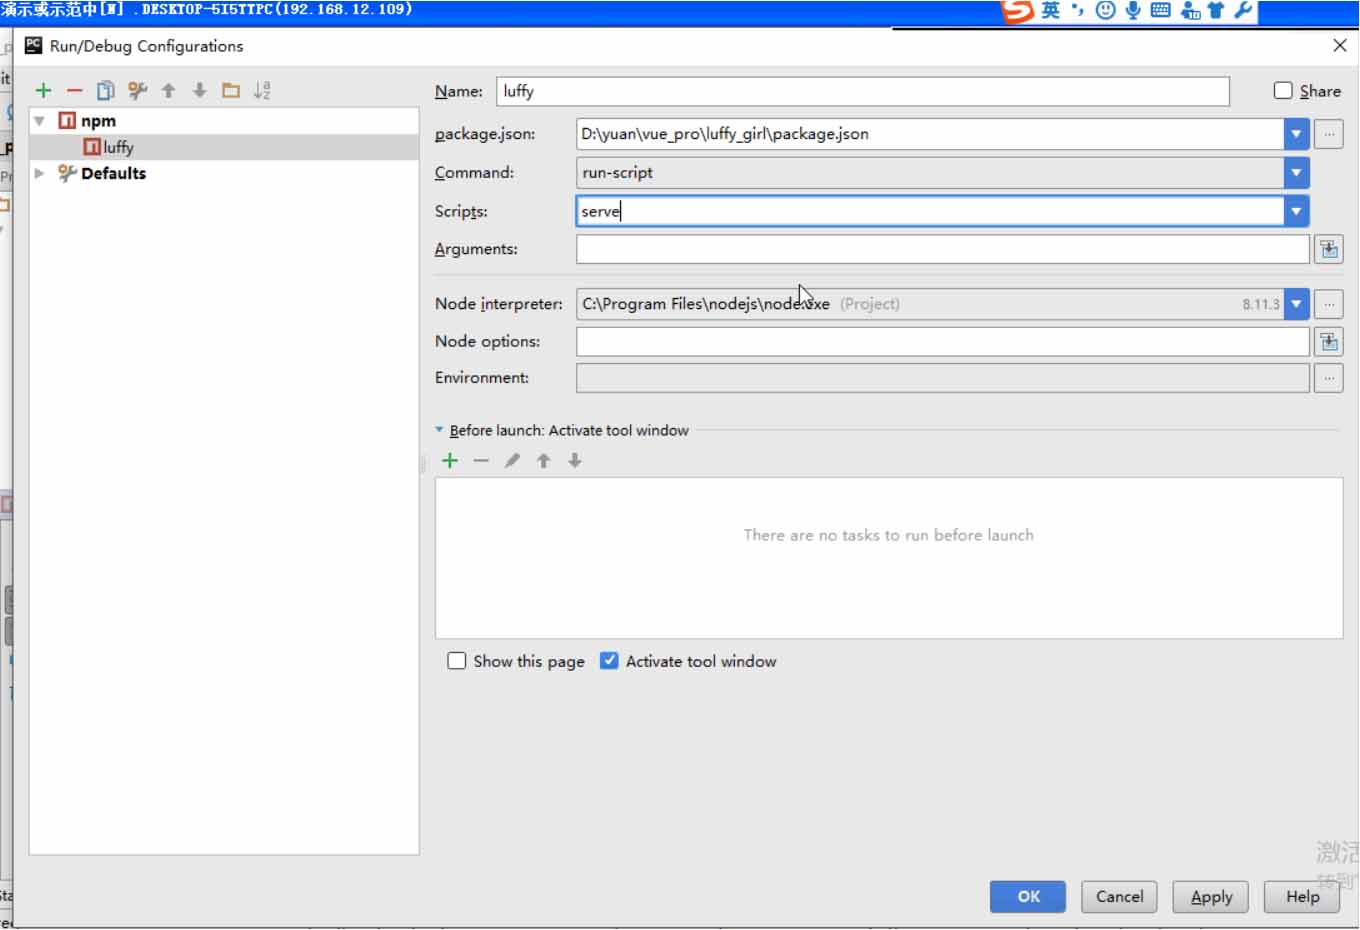The image size is (1360, 930).
Task: Copy the configuration using the copy icon
Action: (105, 91)
